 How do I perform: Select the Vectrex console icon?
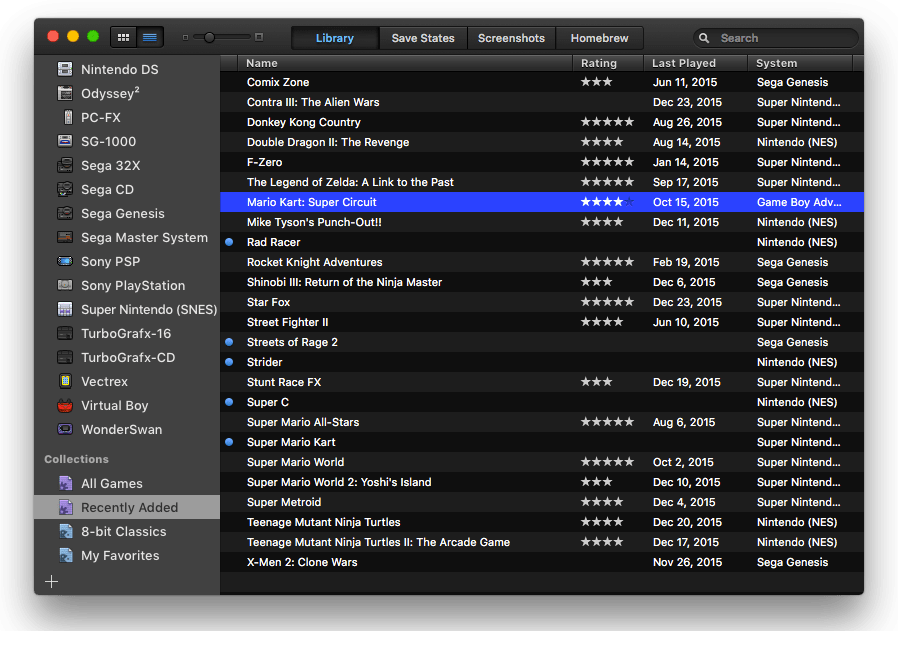65,382
